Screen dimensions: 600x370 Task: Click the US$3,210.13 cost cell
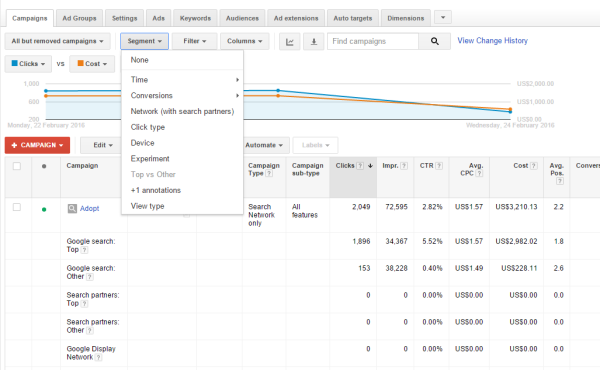point(516,207)
